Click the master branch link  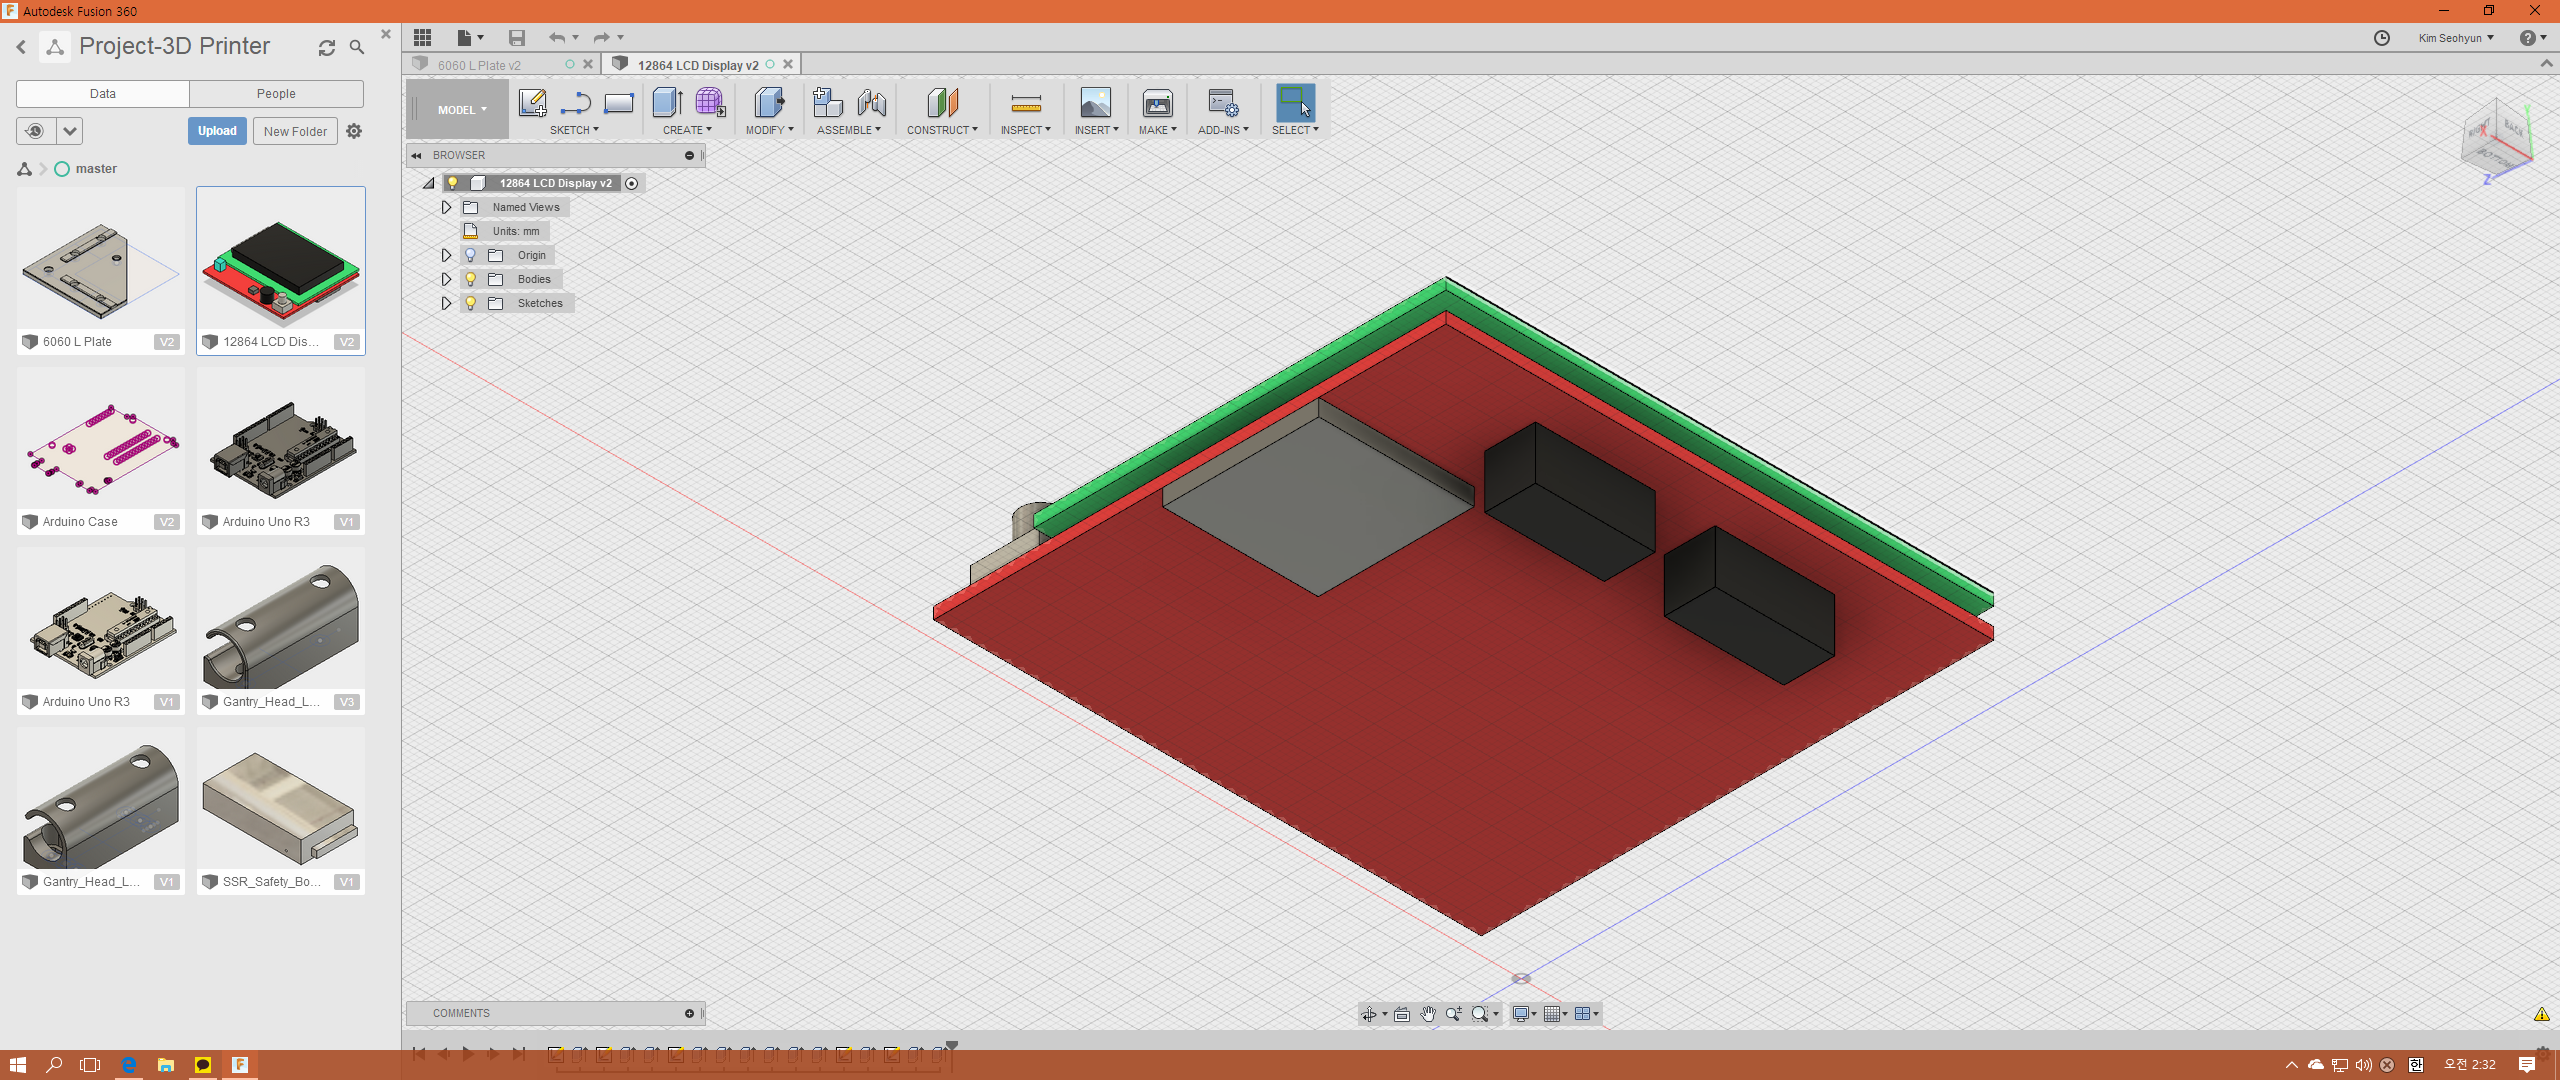[x=96, y=169]
